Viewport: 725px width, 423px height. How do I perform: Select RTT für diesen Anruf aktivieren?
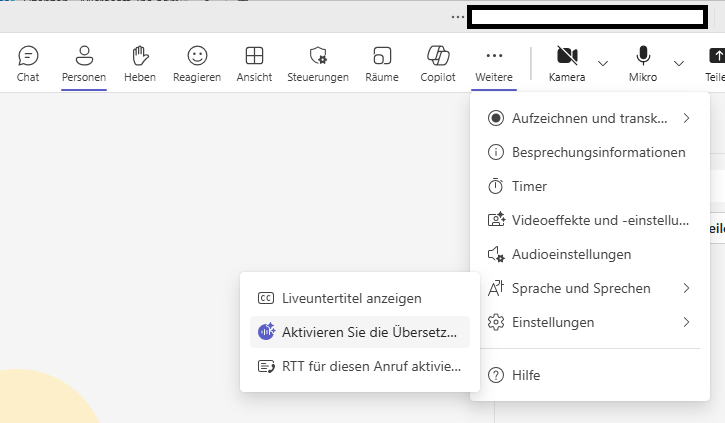pyautogui.click(x=360, y=366)
